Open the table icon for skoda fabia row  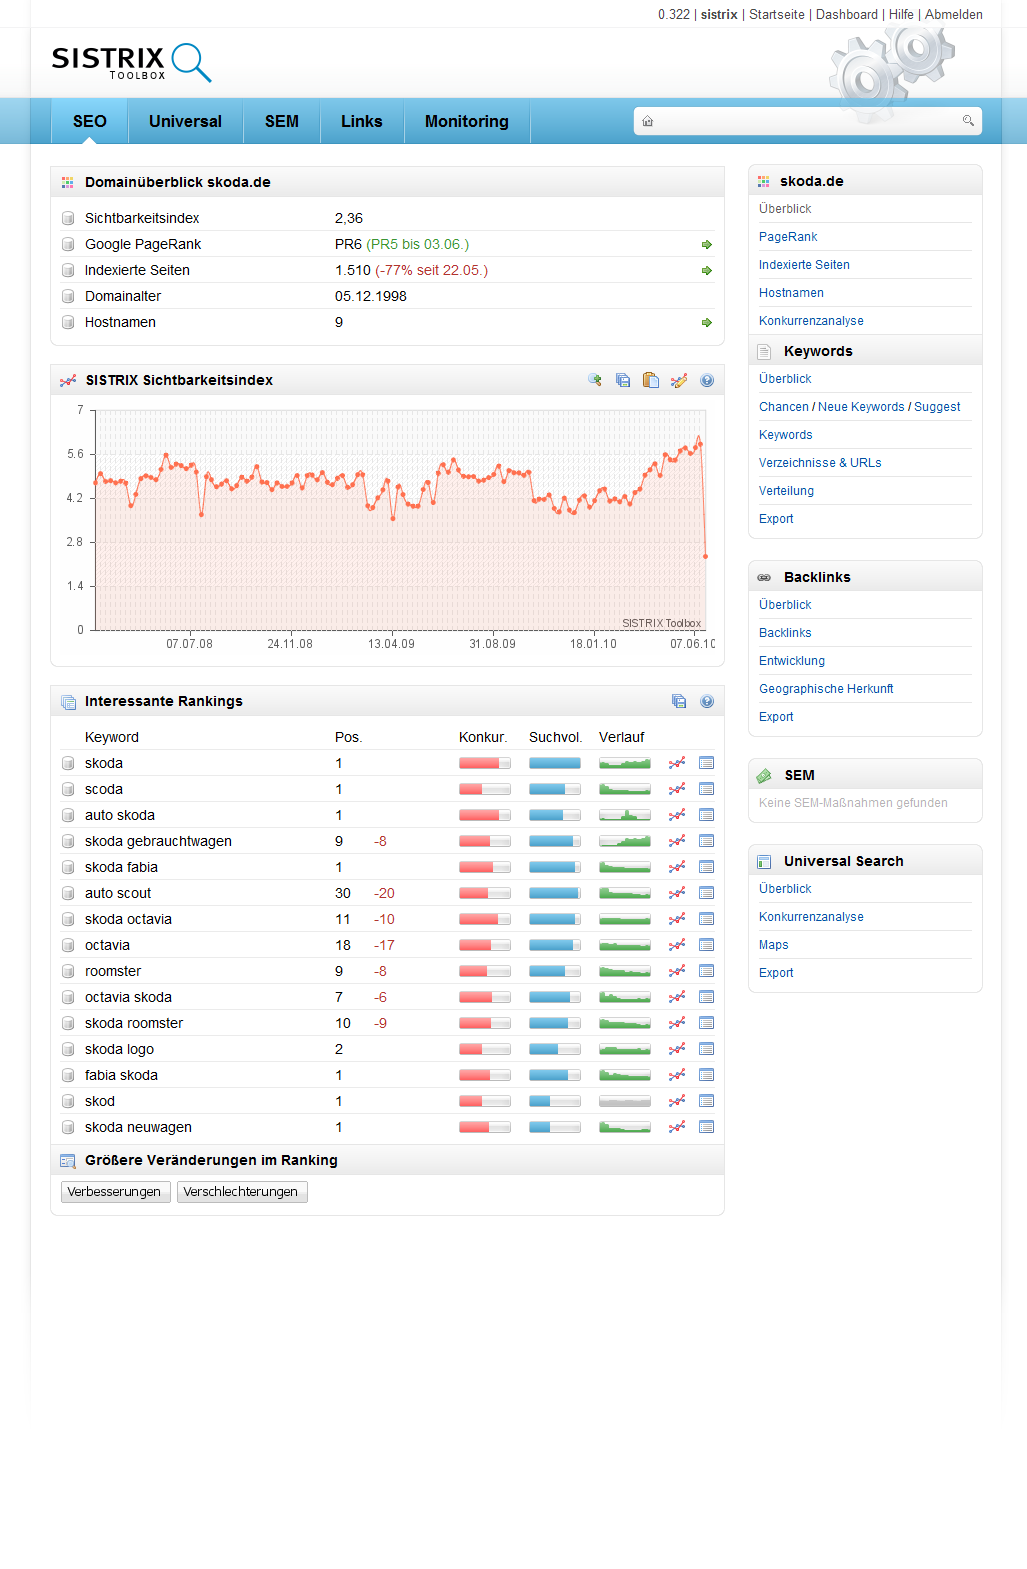point(706,867)
